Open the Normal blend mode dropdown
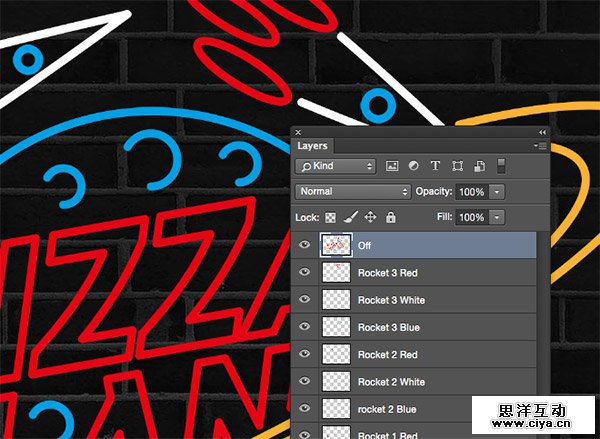The height and width of the screenshot is (439, 600). (x=353, y=192)
